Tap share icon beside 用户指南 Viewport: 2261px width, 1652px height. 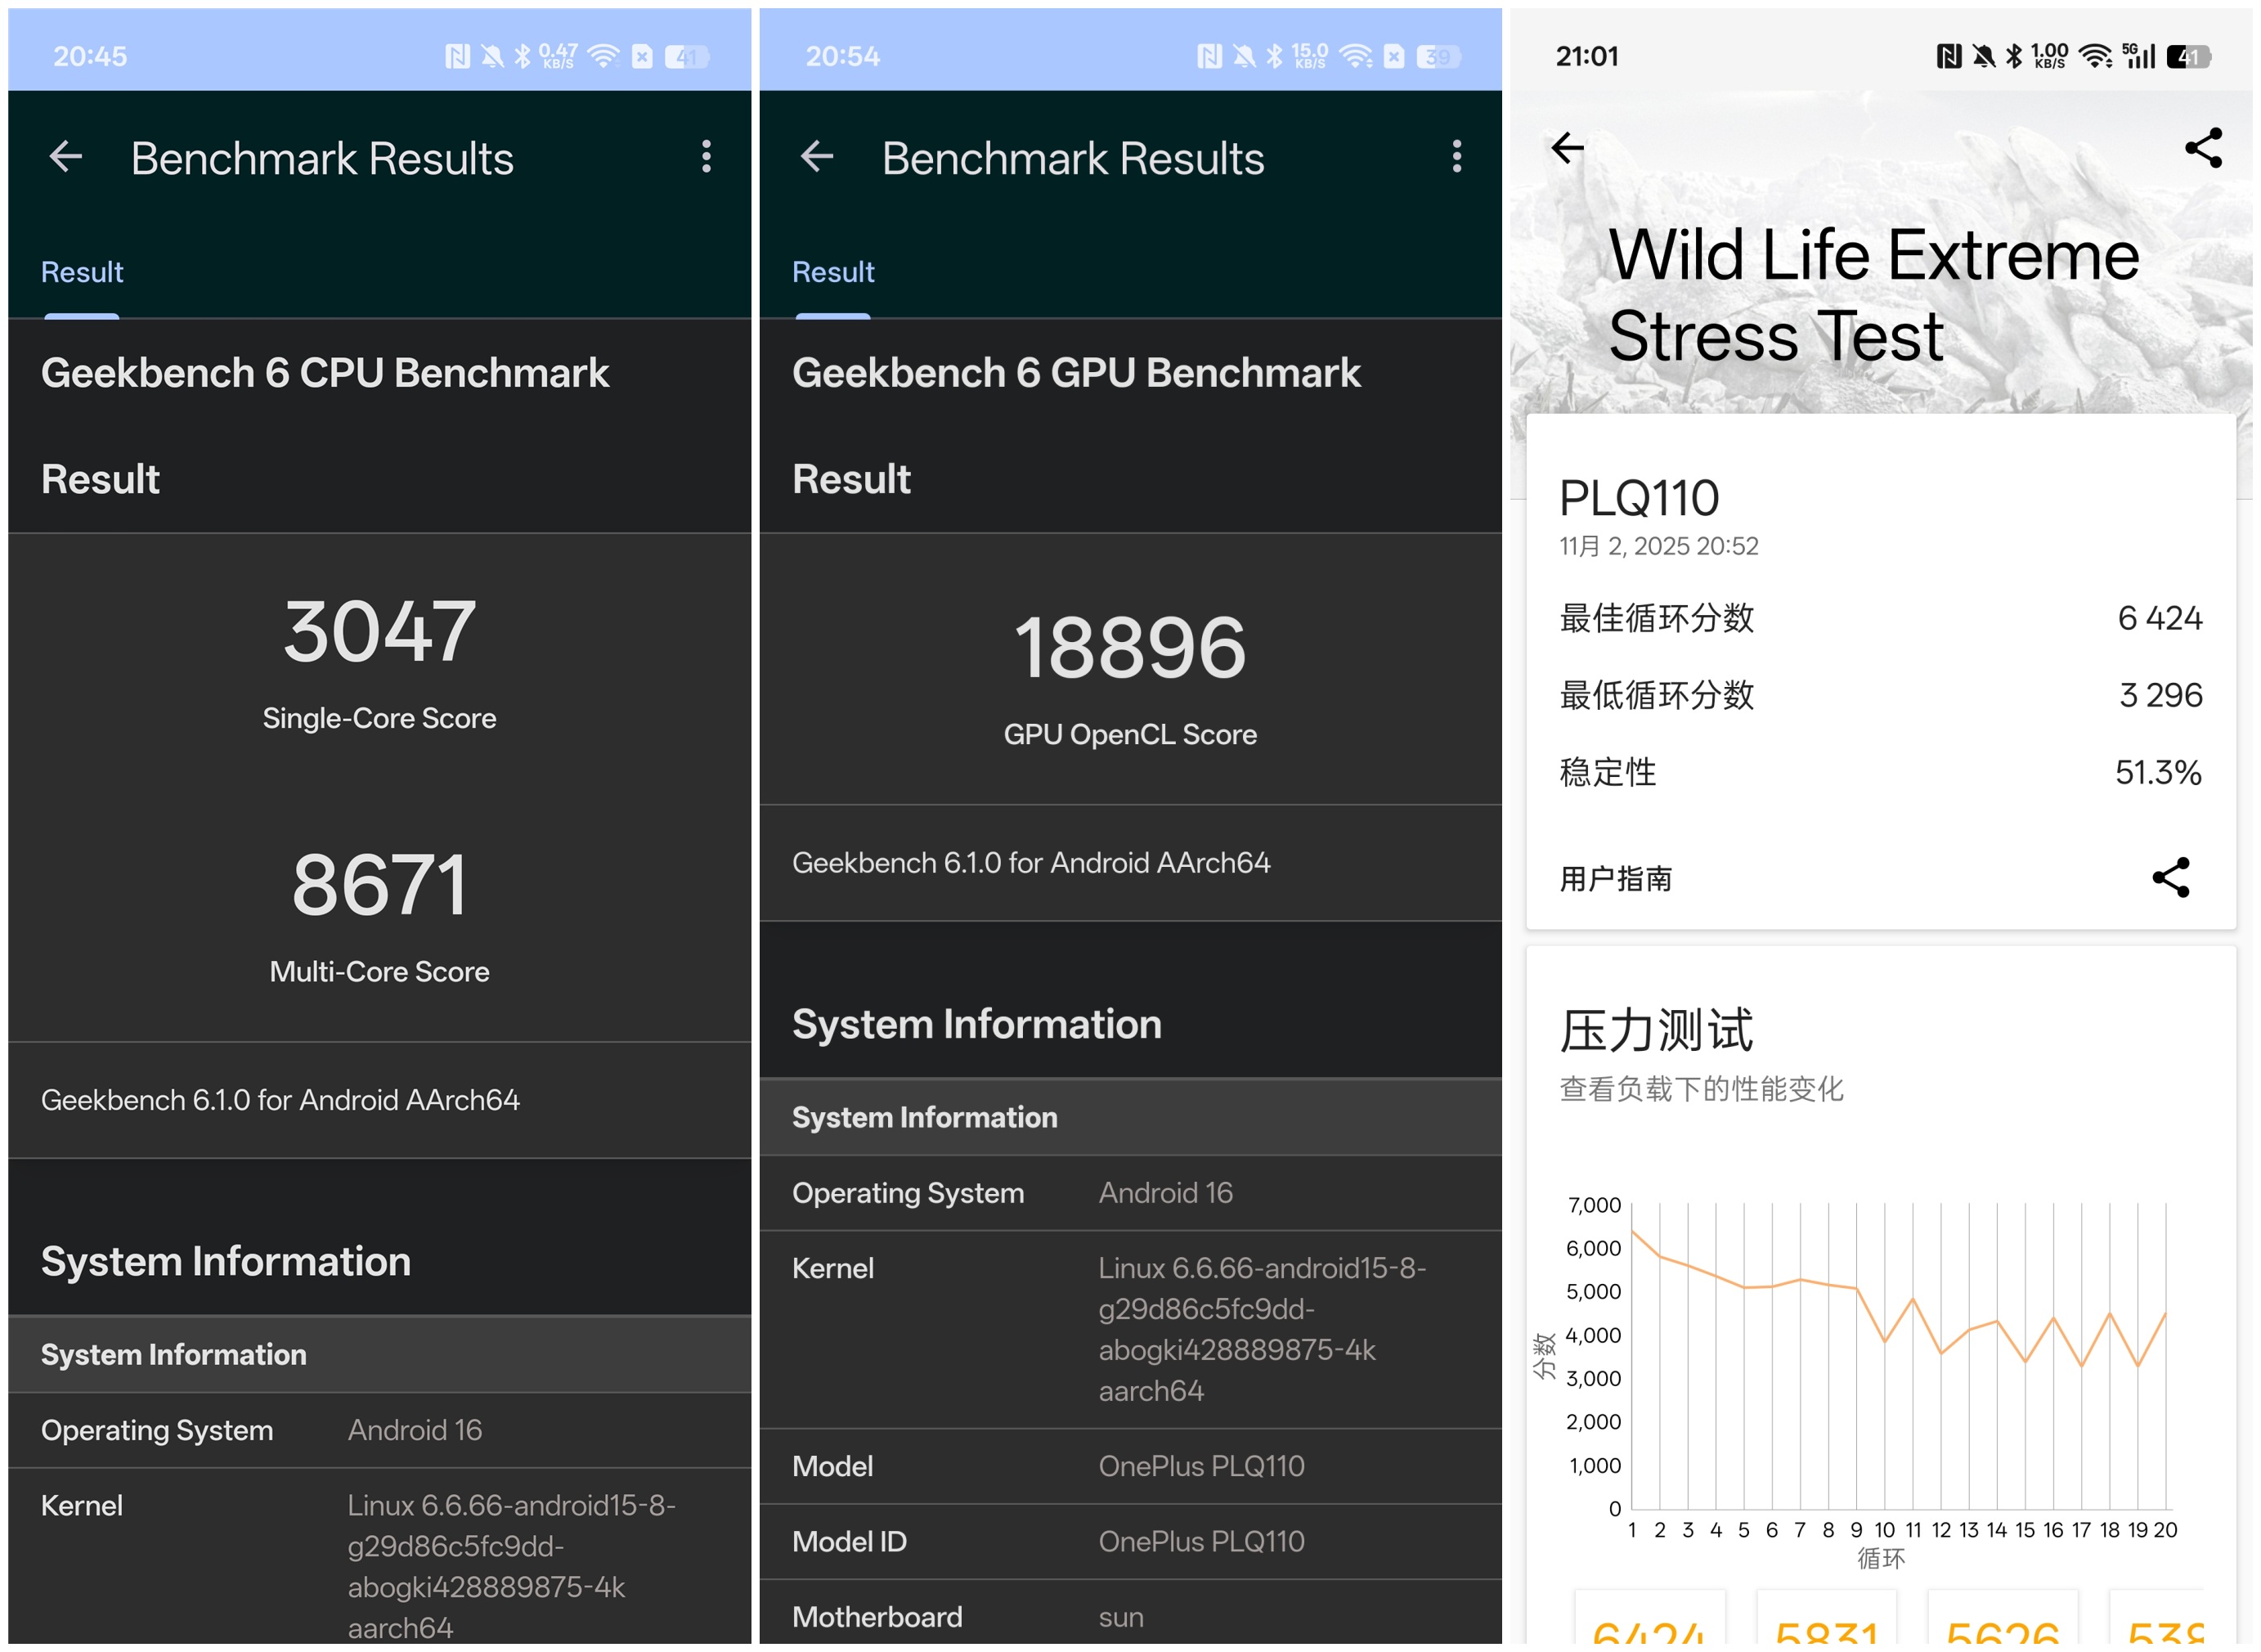[2171, 878]
